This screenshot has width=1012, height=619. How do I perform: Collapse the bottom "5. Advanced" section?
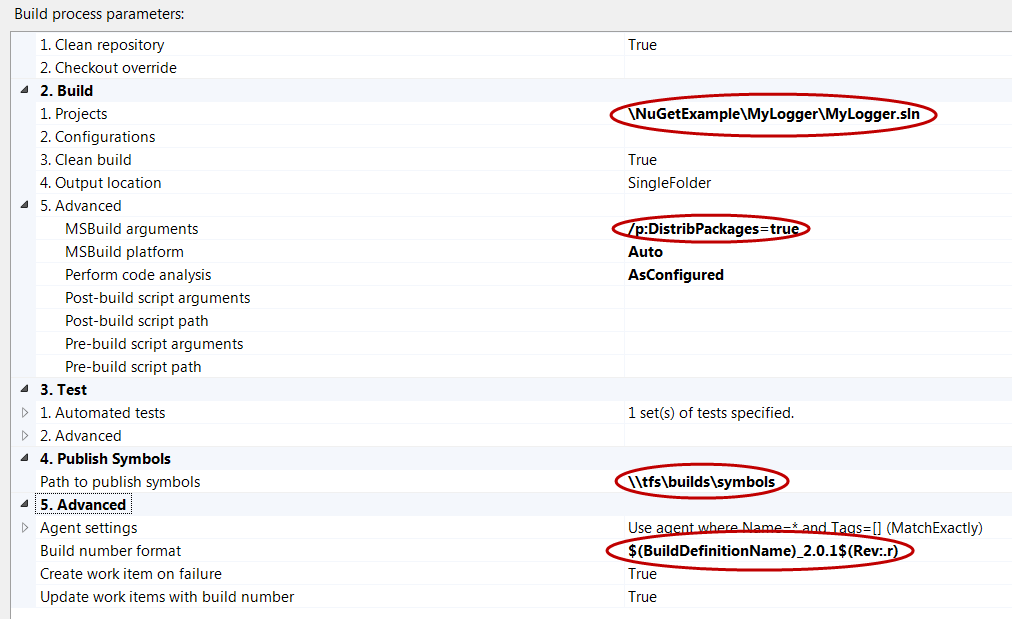coord(25,504)
